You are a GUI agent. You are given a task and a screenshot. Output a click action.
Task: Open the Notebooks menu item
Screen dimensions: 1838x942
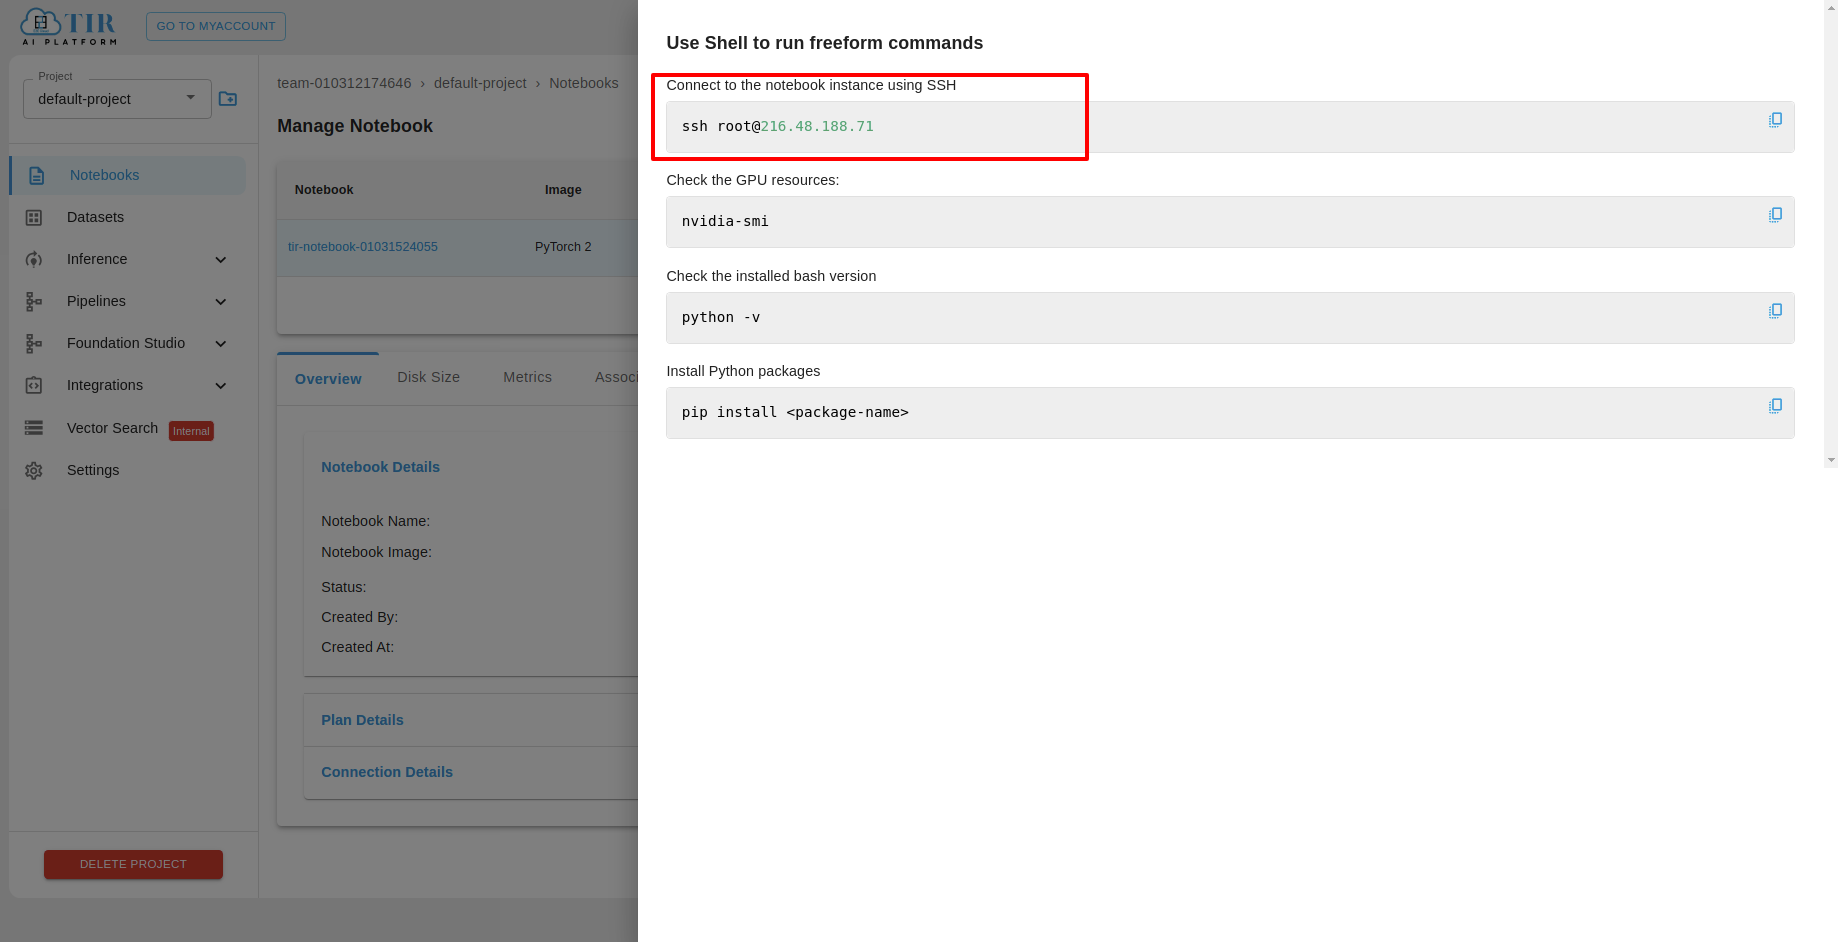128,175
